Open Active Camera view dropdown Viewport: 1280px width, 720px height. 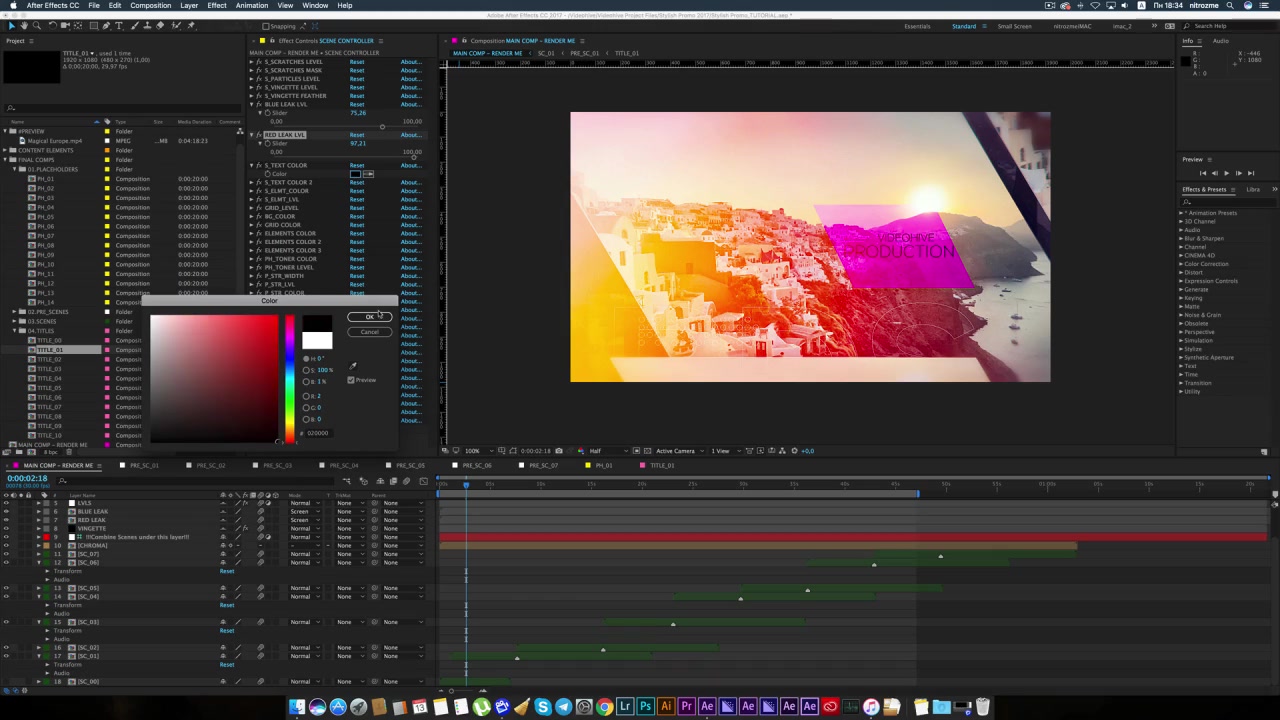coord(678,451)
